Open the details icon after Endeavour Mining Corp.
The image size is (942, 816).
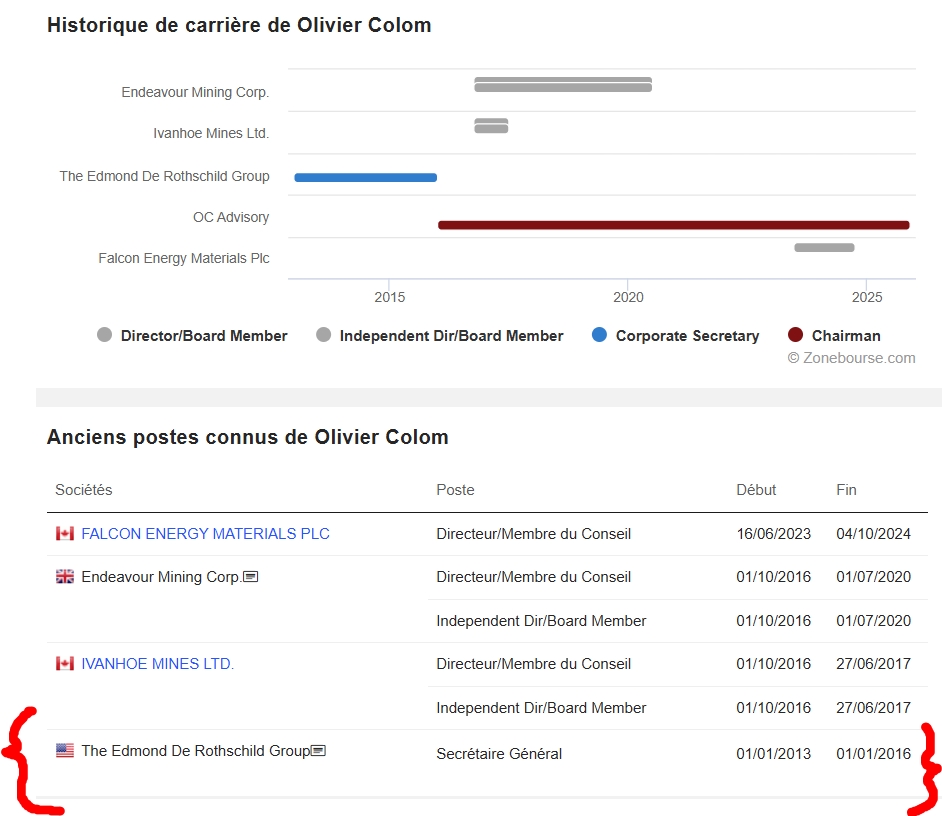point(251,577)
